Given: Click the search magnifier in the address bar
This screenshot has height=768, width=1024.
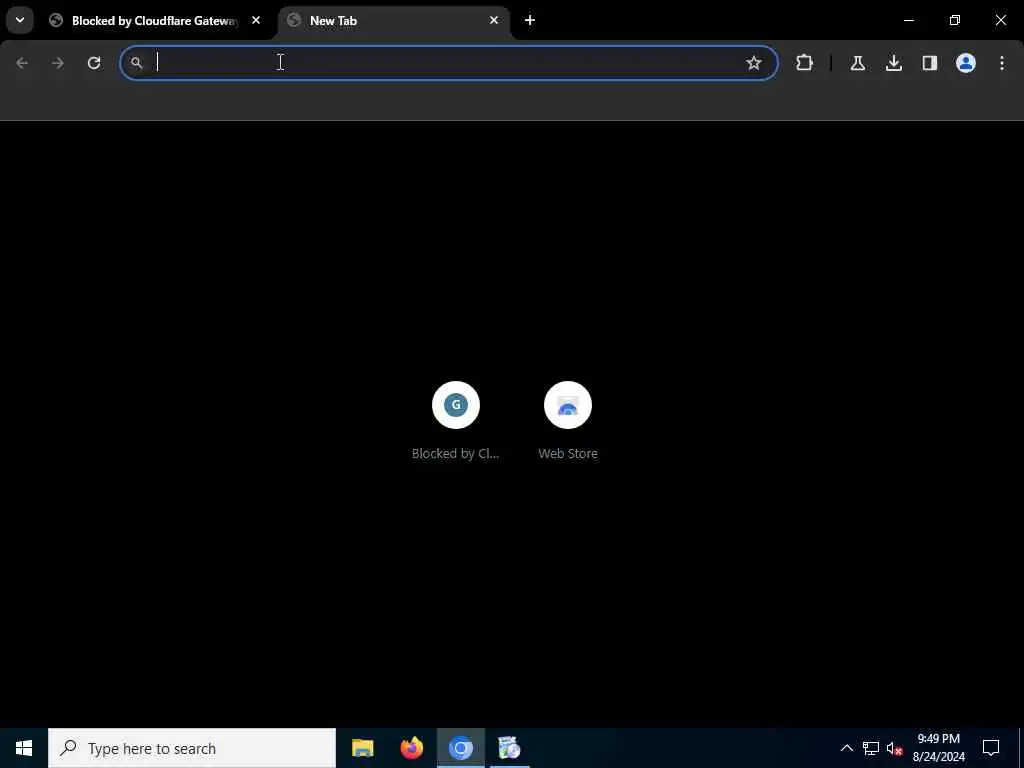Looking at the screenshot, I should [x=136, y=63].
